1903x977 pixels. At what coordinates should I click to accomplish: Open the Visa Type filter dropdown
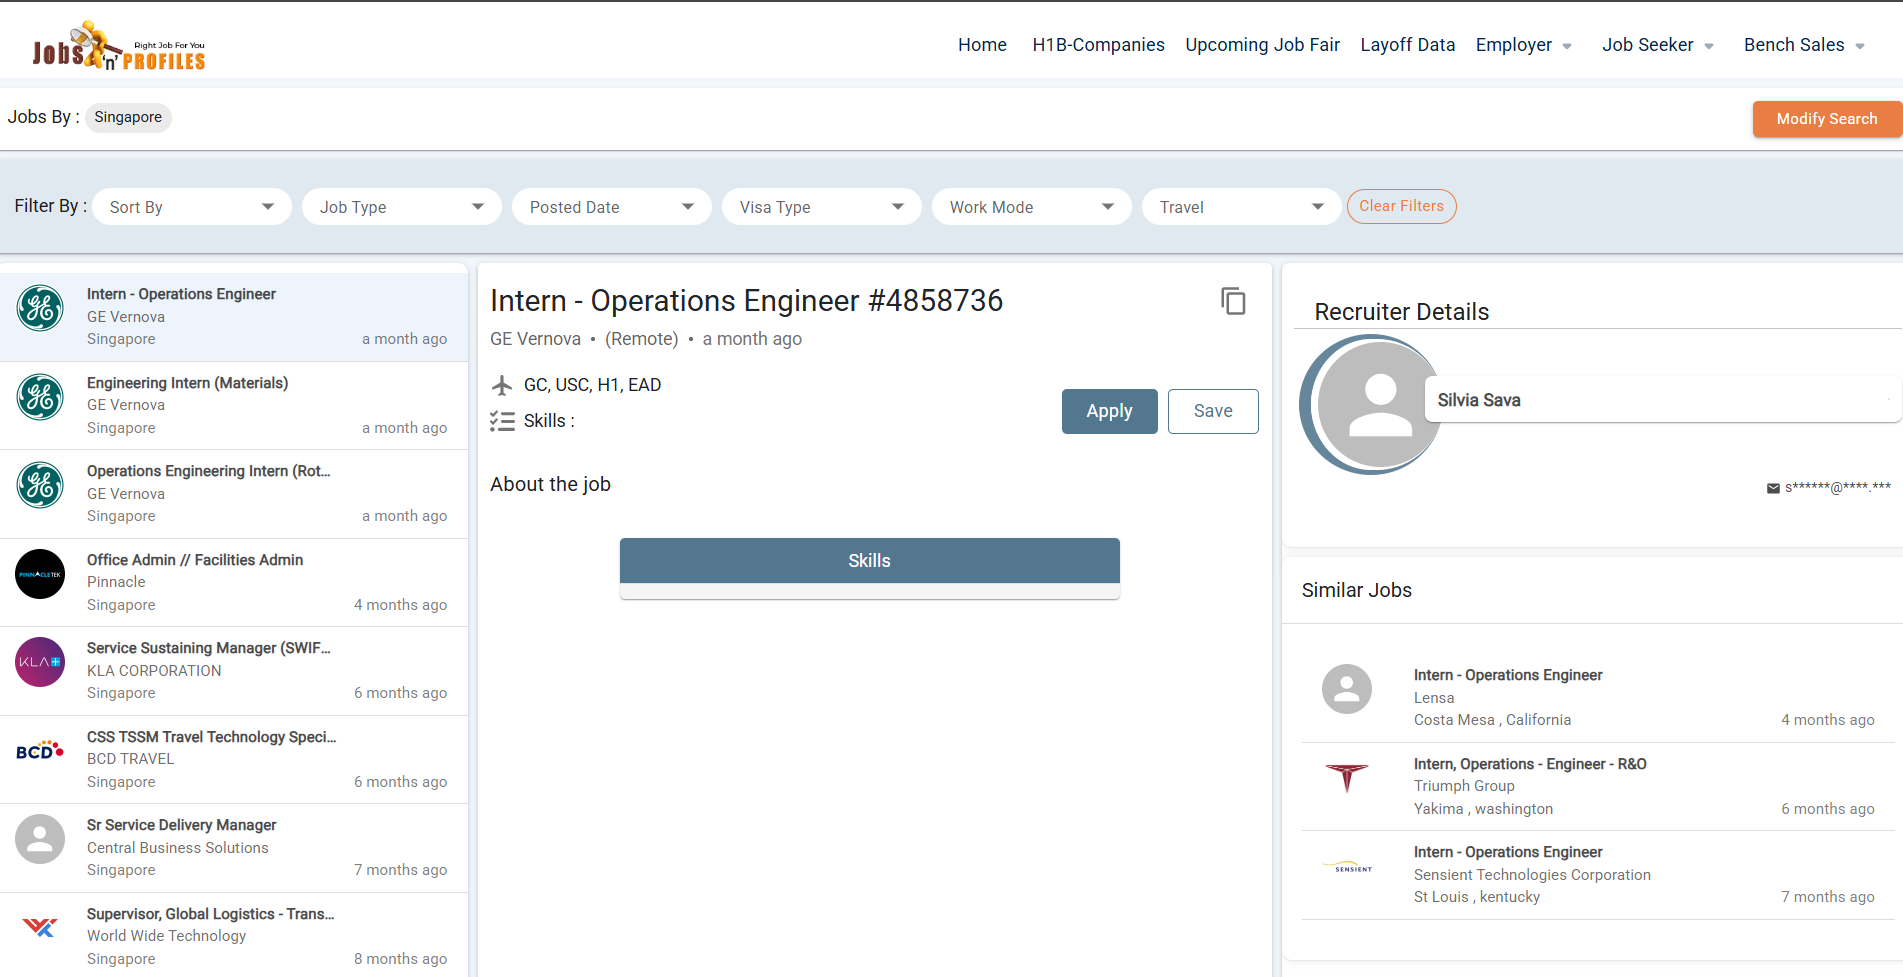[x=822, y=207]
